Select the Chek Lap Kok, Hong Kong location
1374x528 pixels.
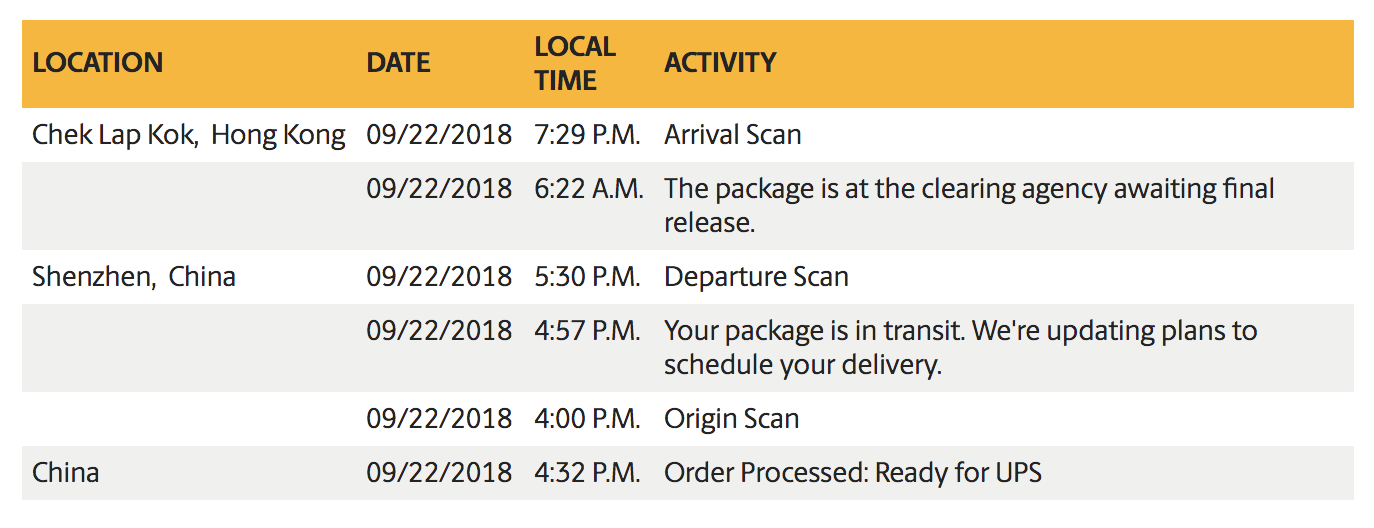(189, 134)
